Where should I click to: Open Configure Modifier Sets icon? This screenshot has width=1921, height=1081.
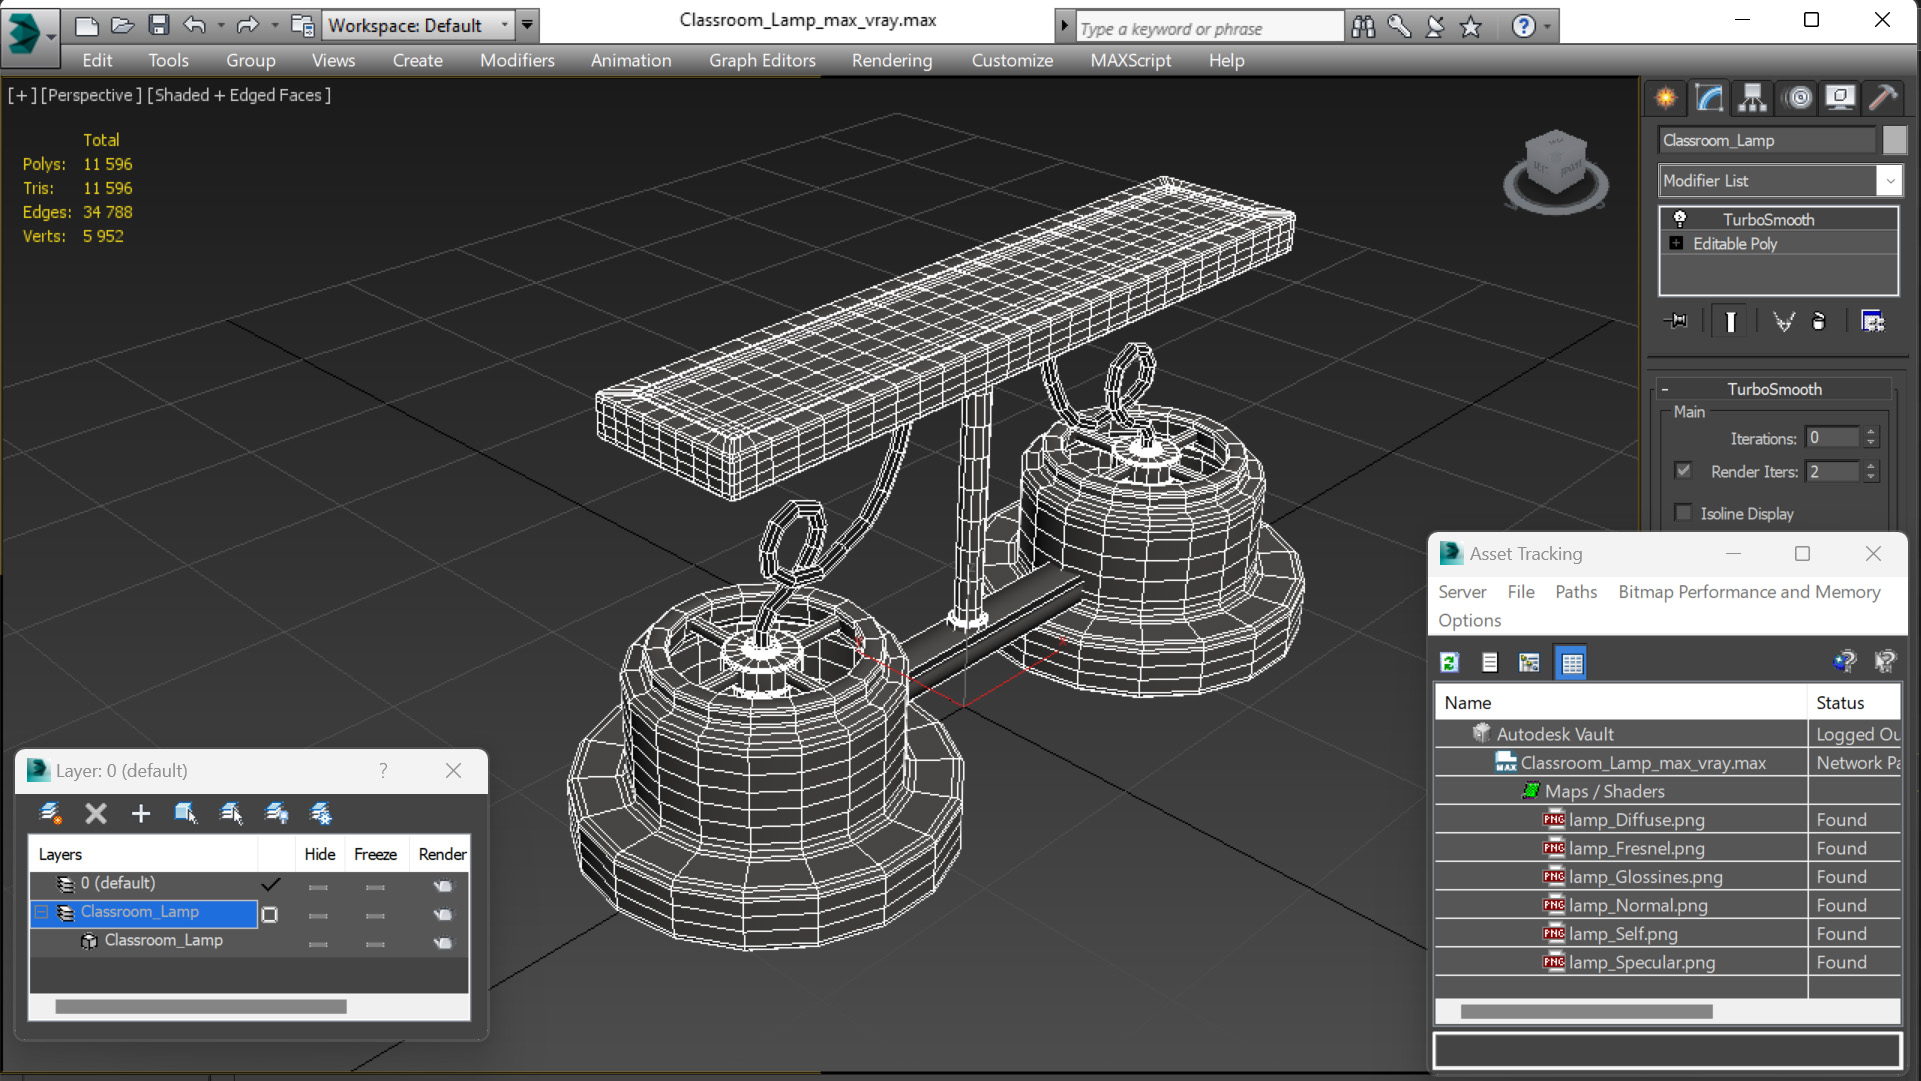[x=1872, y=321]
